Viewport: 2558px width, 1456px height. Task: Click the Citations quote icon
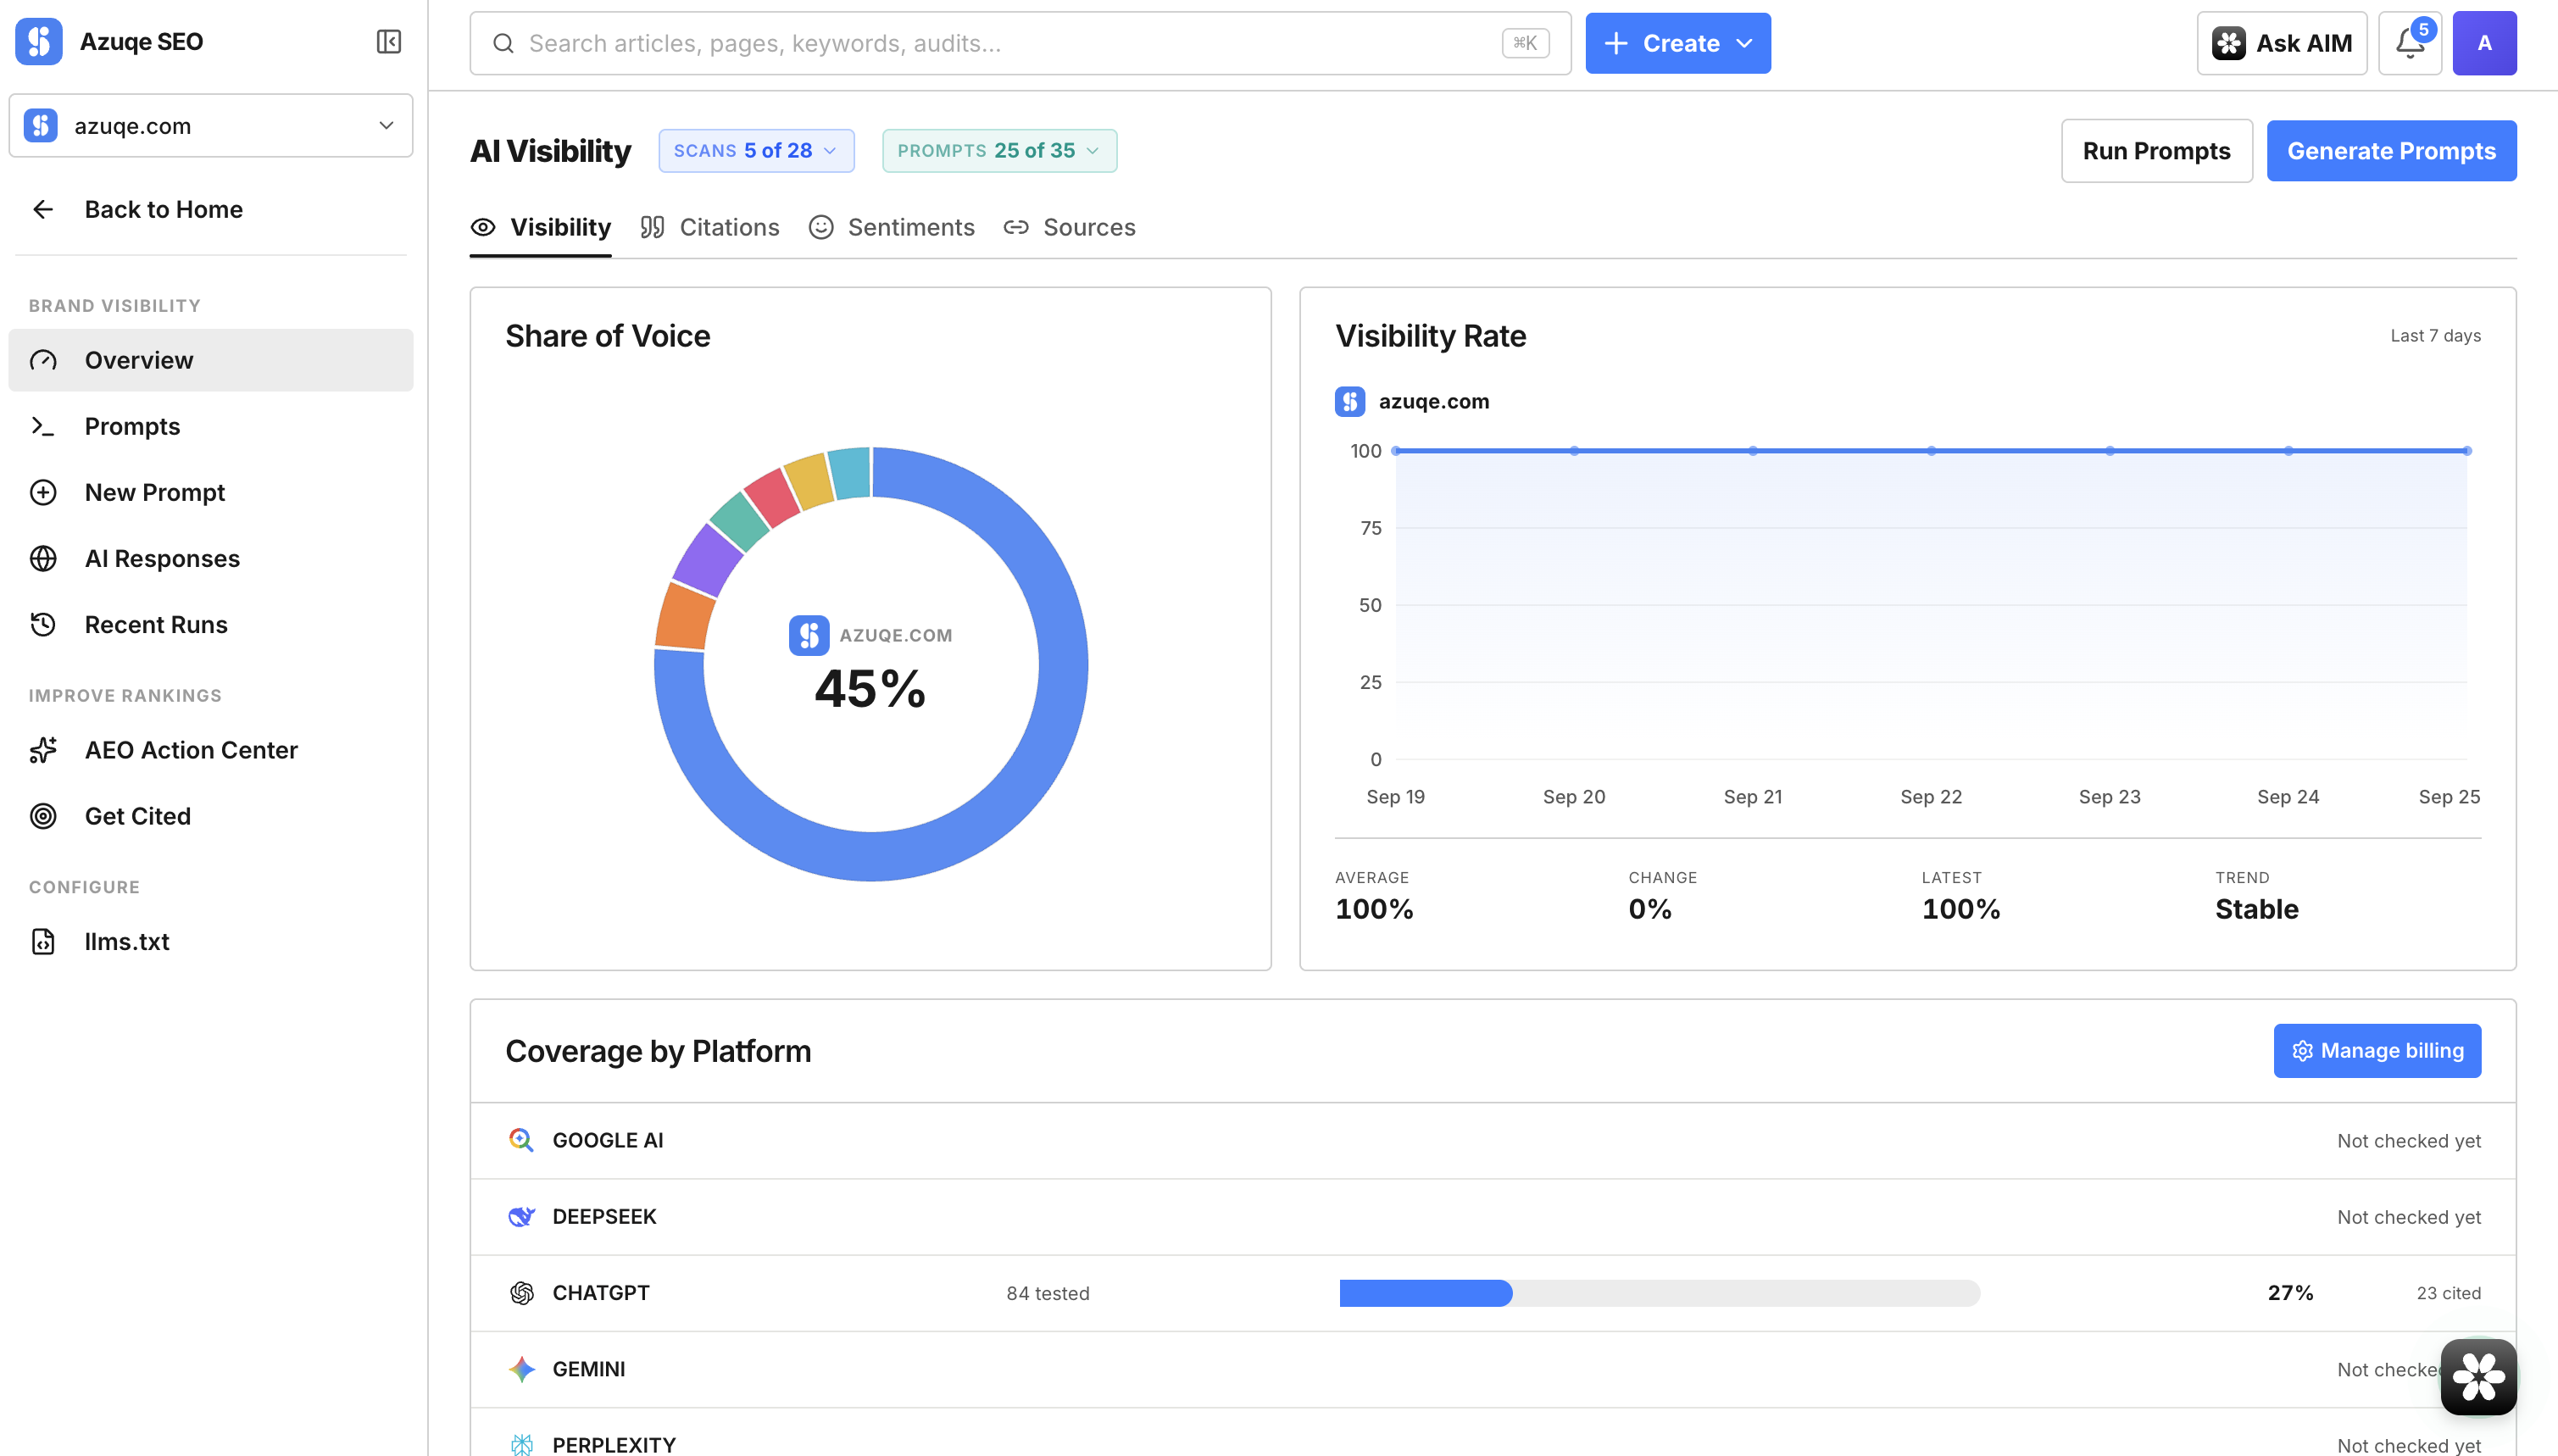(x=652, y=228)
